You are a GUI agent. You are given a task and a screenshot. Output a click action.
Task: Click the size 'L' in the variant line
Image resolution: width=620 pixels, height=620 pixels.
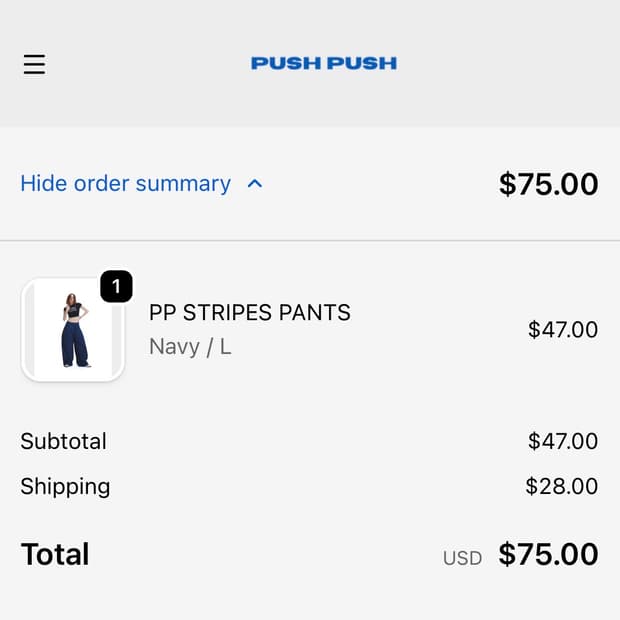pyautogui.click(x=225, y=347)
